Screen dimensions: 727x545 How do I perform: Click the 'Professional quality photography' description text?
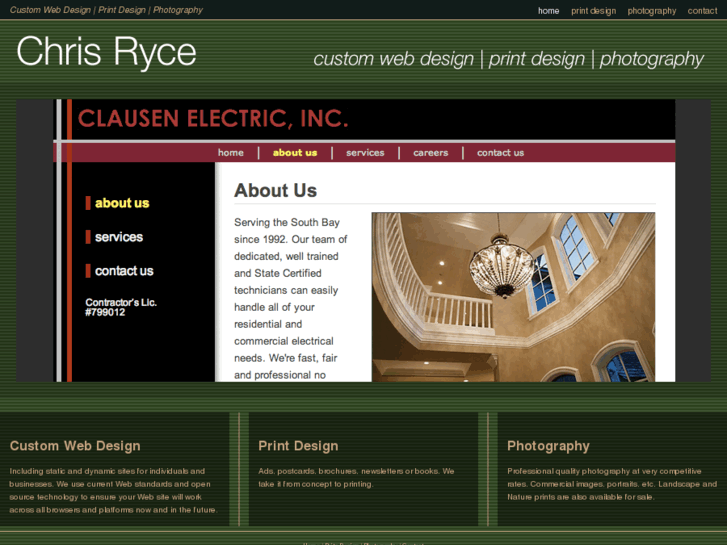tap(612, 484)
